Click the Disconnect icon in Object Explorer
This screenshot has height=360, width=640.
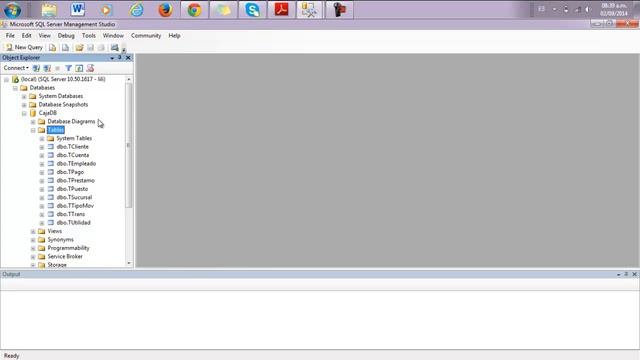47,68
